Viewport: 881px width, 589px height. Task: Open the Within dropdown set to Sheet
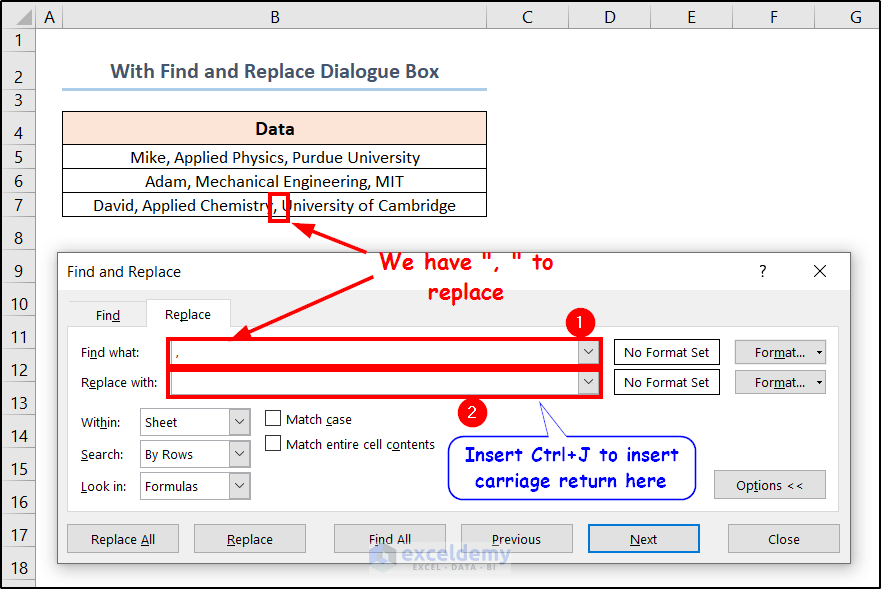[x=239, y=422]
